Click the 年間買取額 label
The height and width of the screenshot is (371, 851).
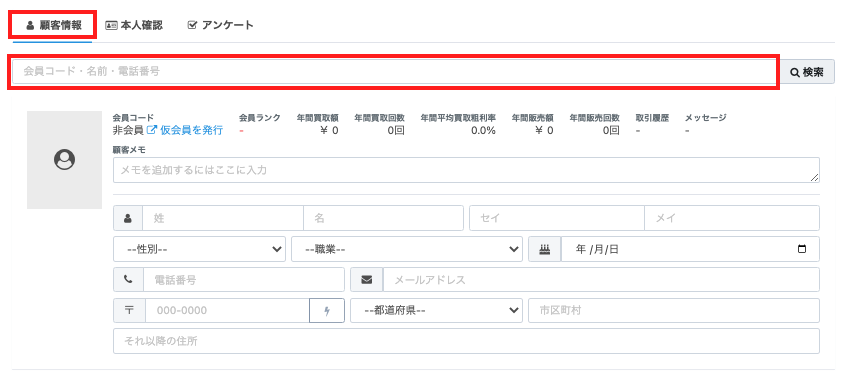[317, 117]
